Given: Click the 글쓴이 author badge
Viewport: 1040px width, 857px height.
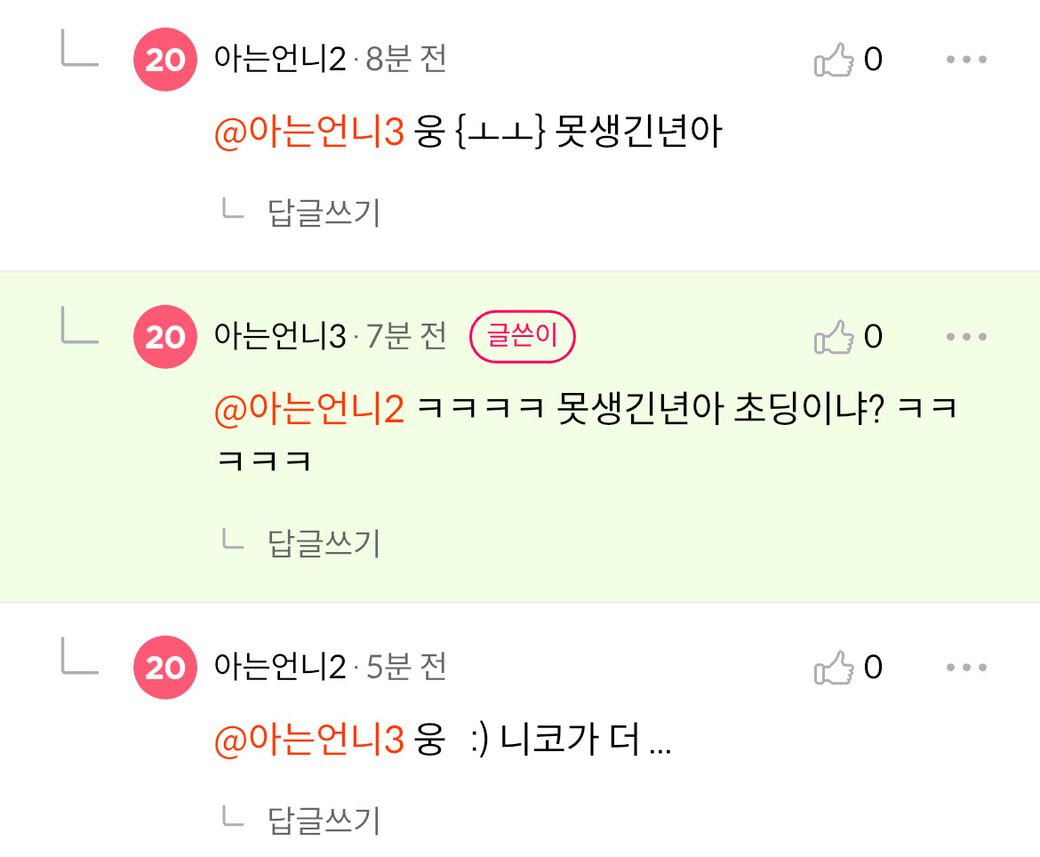Looking at the screenshot, I should 522,337.
